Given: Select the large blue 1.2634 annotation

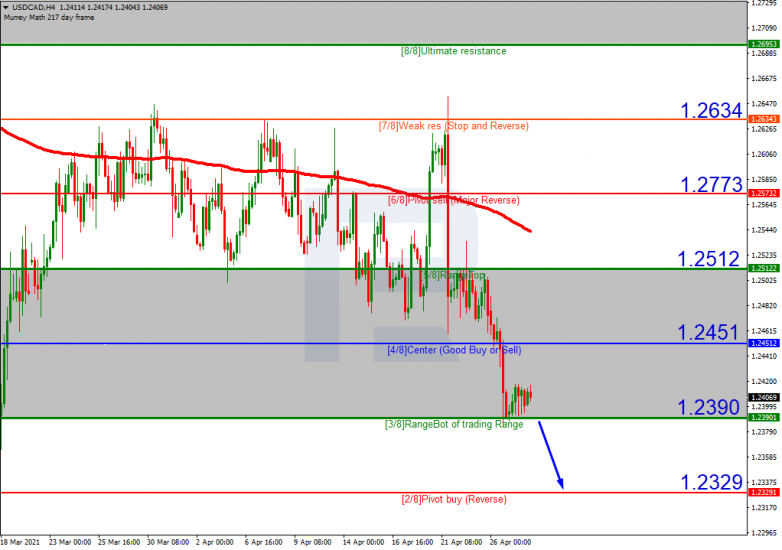Looking at the screenshot, I should pyautogui.click(x=711, y=110).
